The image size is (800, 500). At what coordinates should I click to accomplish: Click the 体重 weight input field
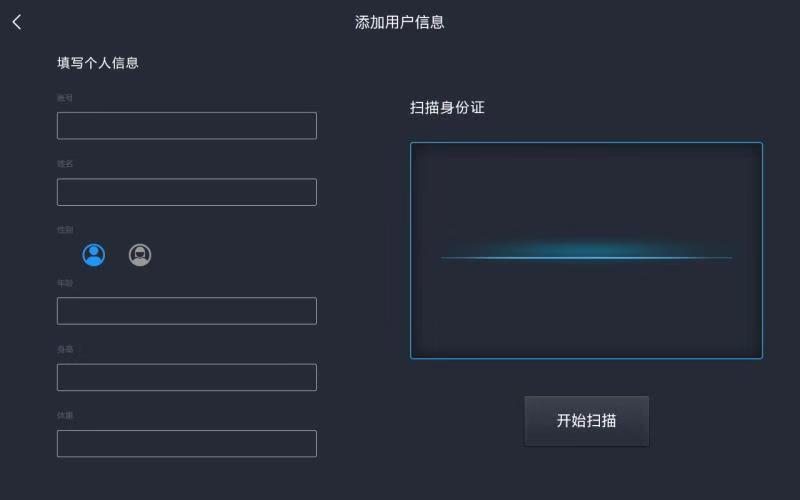coord(186,443)
